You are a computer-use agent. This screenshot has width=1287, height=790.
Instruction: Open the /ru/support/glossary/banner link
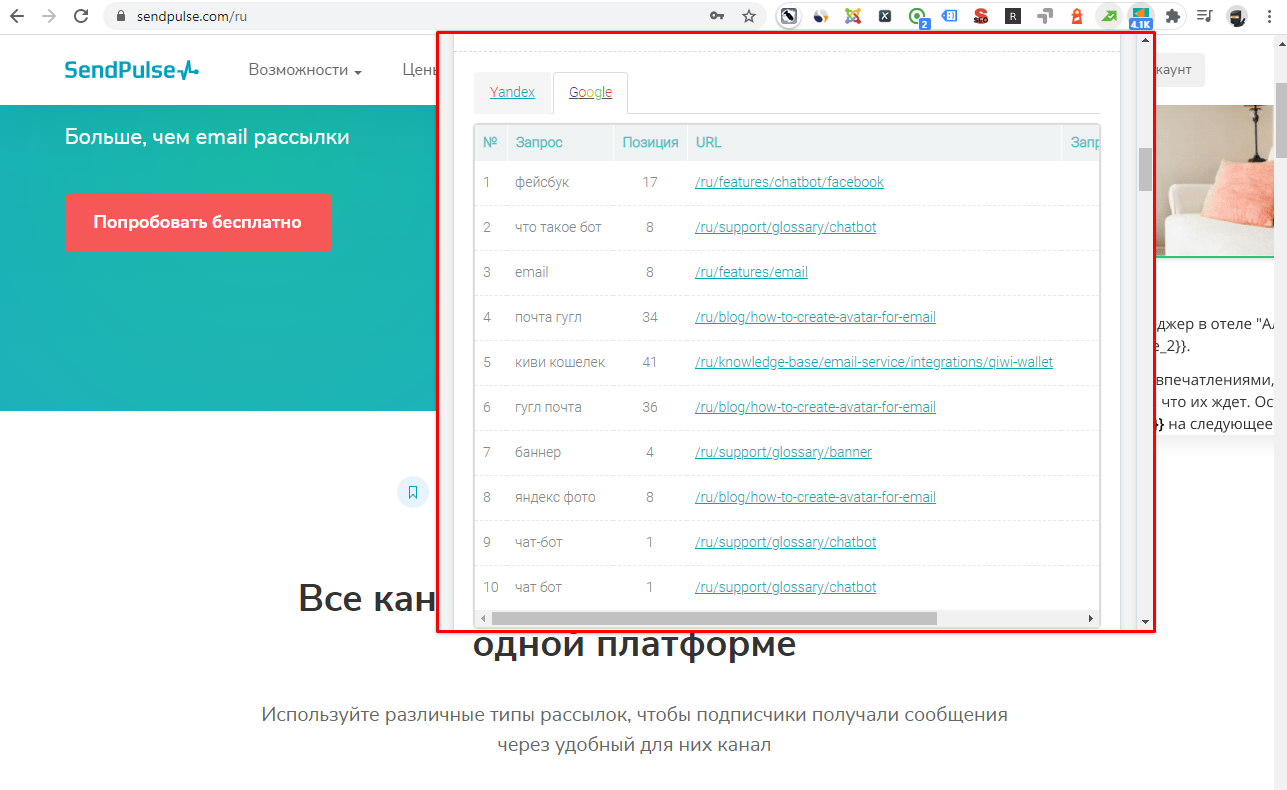point(783,452)
